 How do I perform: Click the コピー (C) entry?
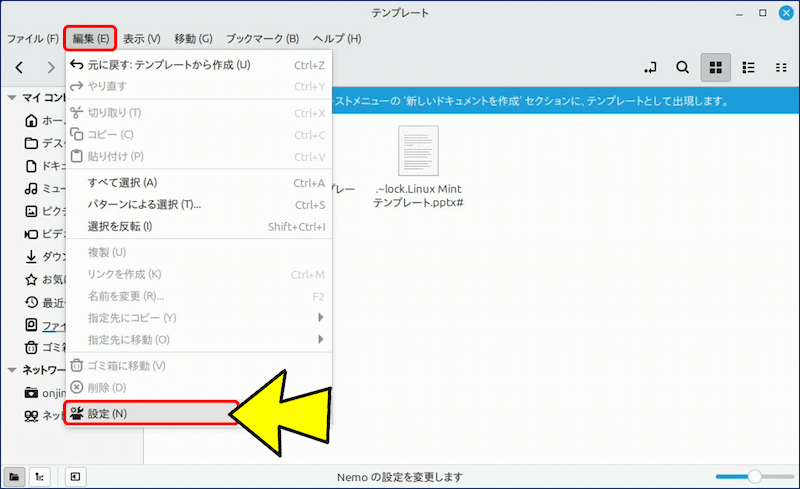[199, 135]
